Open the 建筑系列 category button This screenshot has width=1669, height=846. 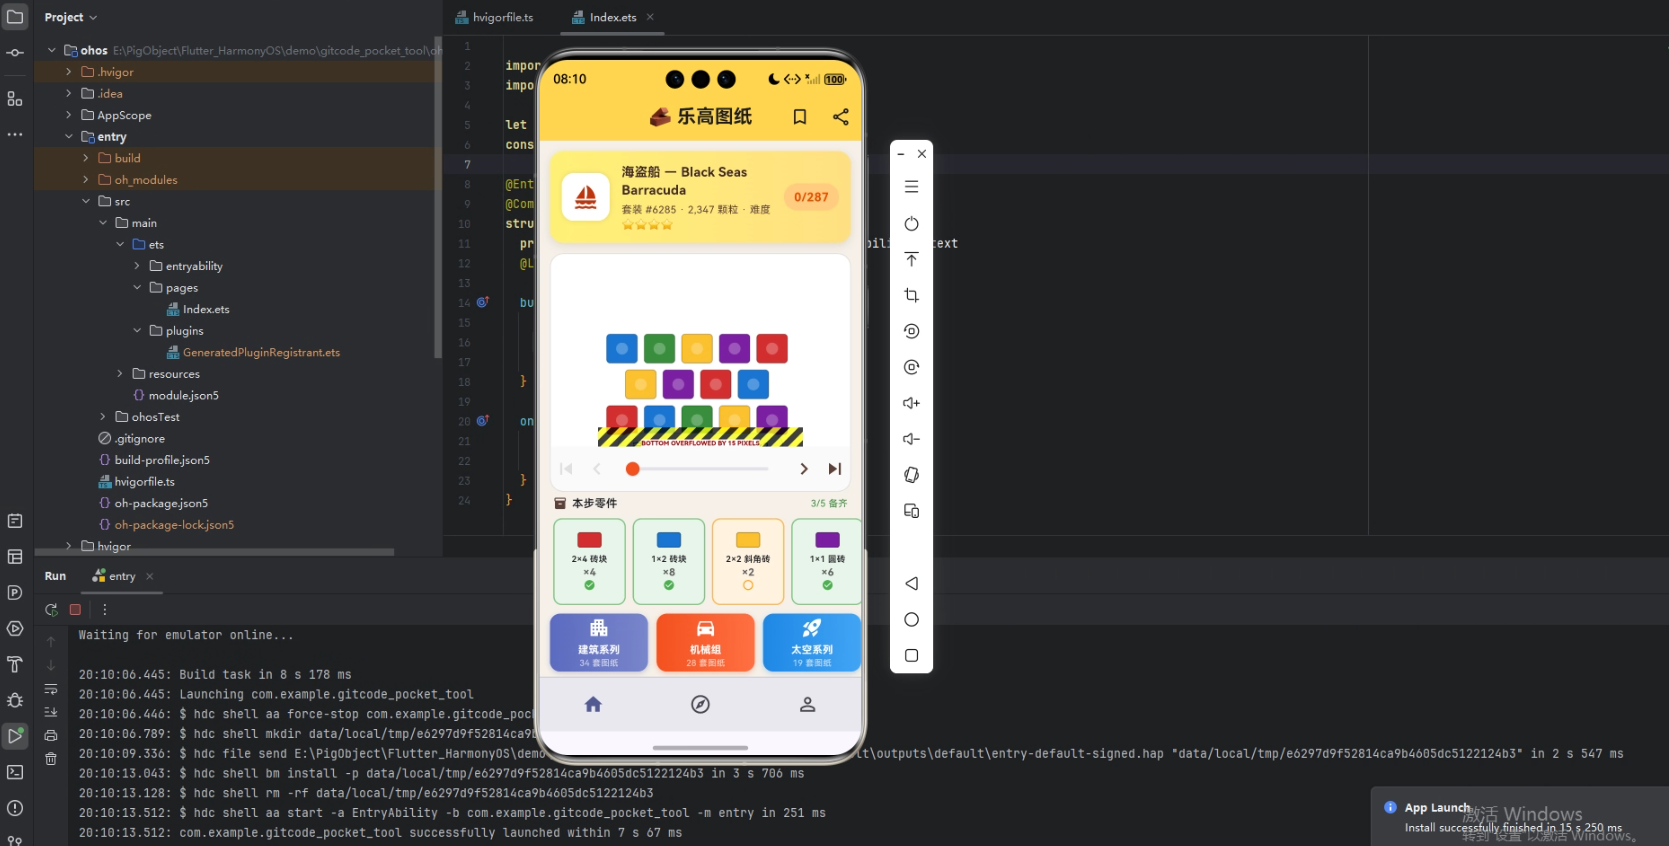(x=599, y=642)
